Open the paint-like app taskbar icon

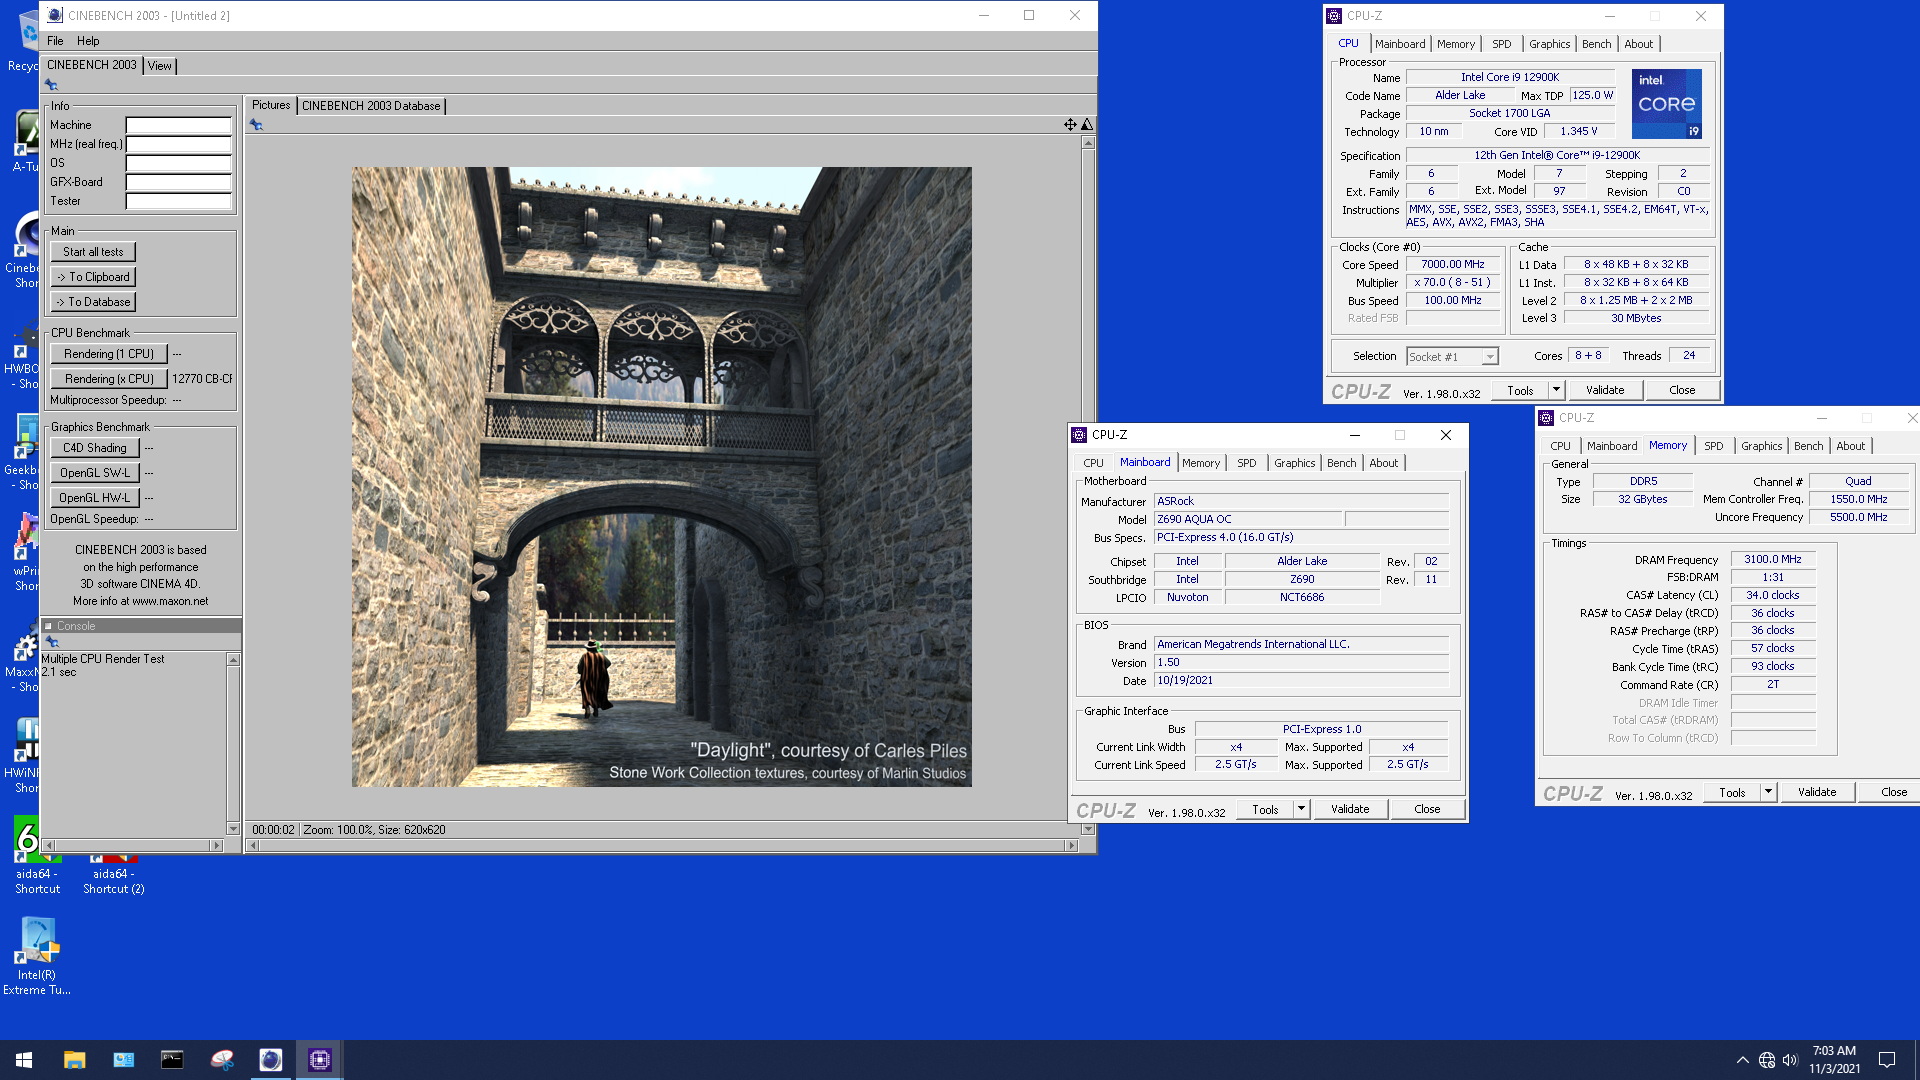point(221,1060)
